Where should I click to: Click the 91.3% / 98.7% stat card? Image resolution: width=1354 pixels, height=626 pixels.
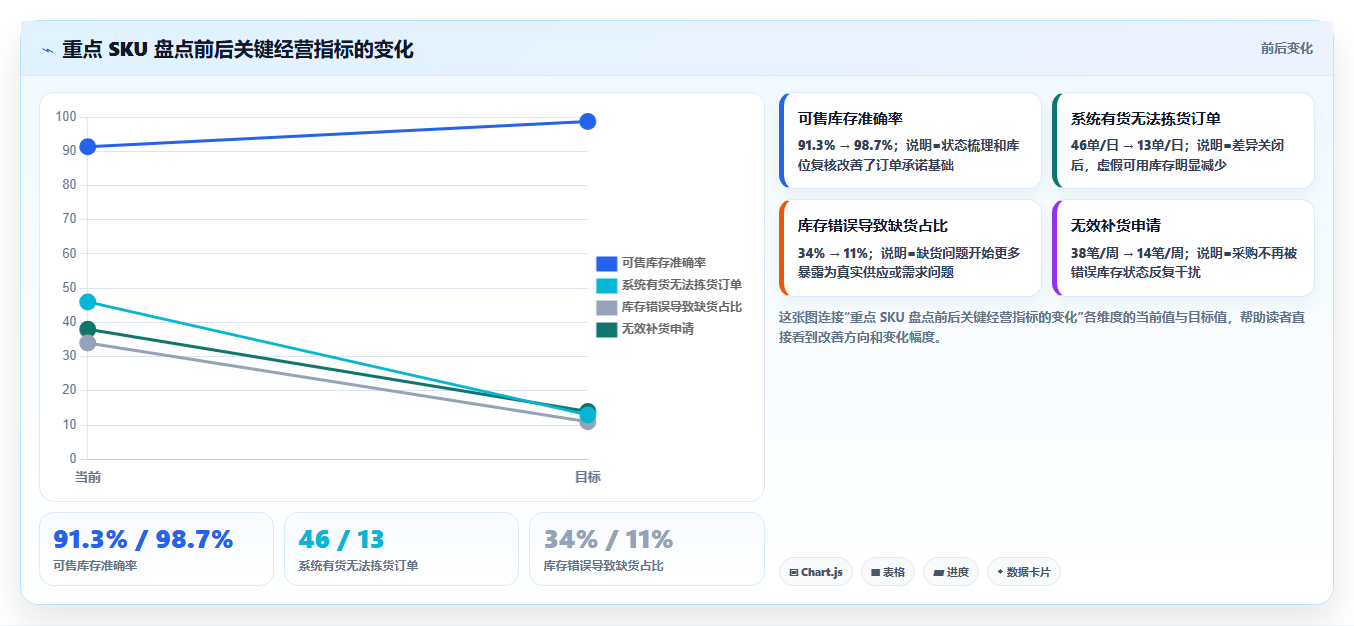pyautogui.click(x=156, y=549)
